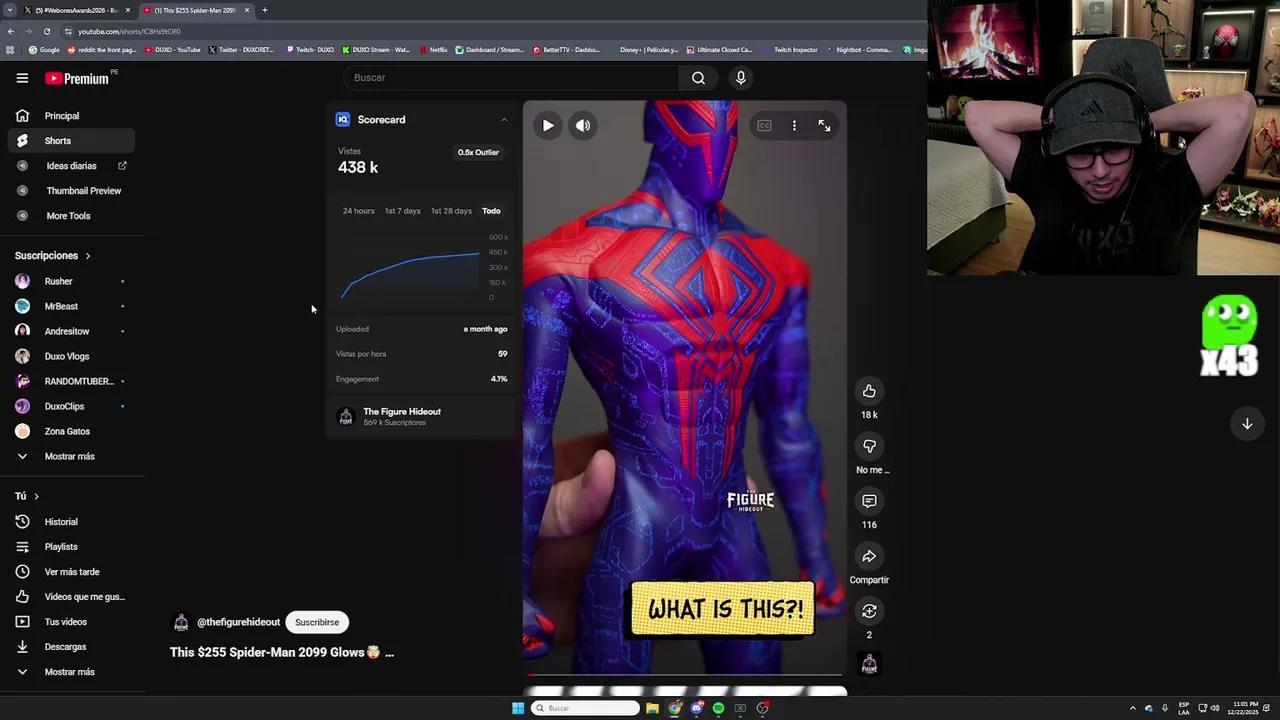Expand the Tú section chevron
The image size is (1280, 720).
pyautogui.click(x=36, y=496)
